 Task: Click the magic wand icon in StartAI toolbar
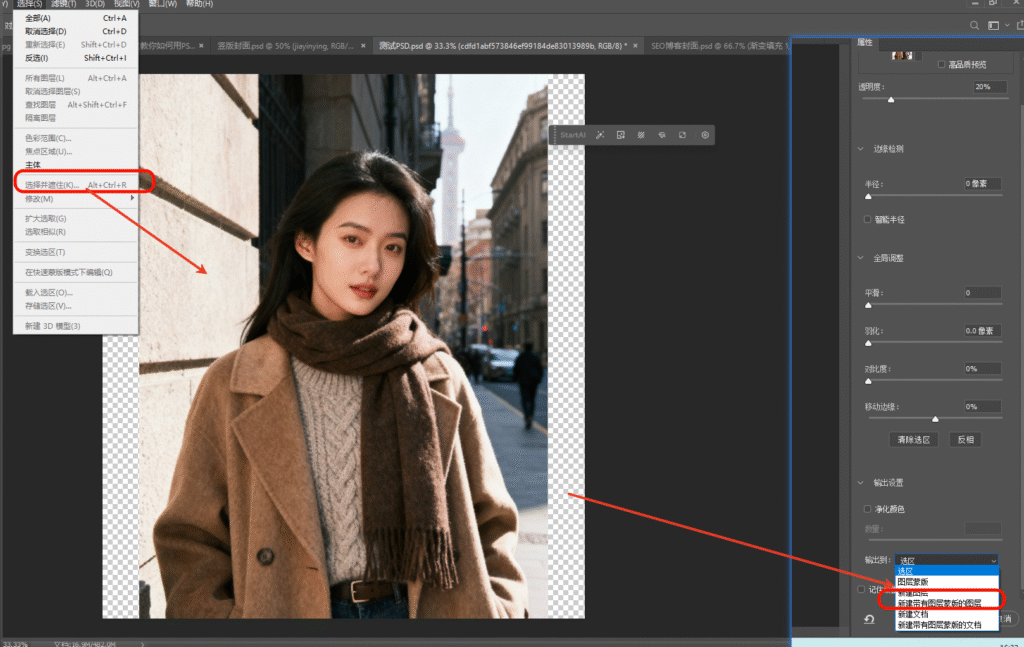(599, 134)
